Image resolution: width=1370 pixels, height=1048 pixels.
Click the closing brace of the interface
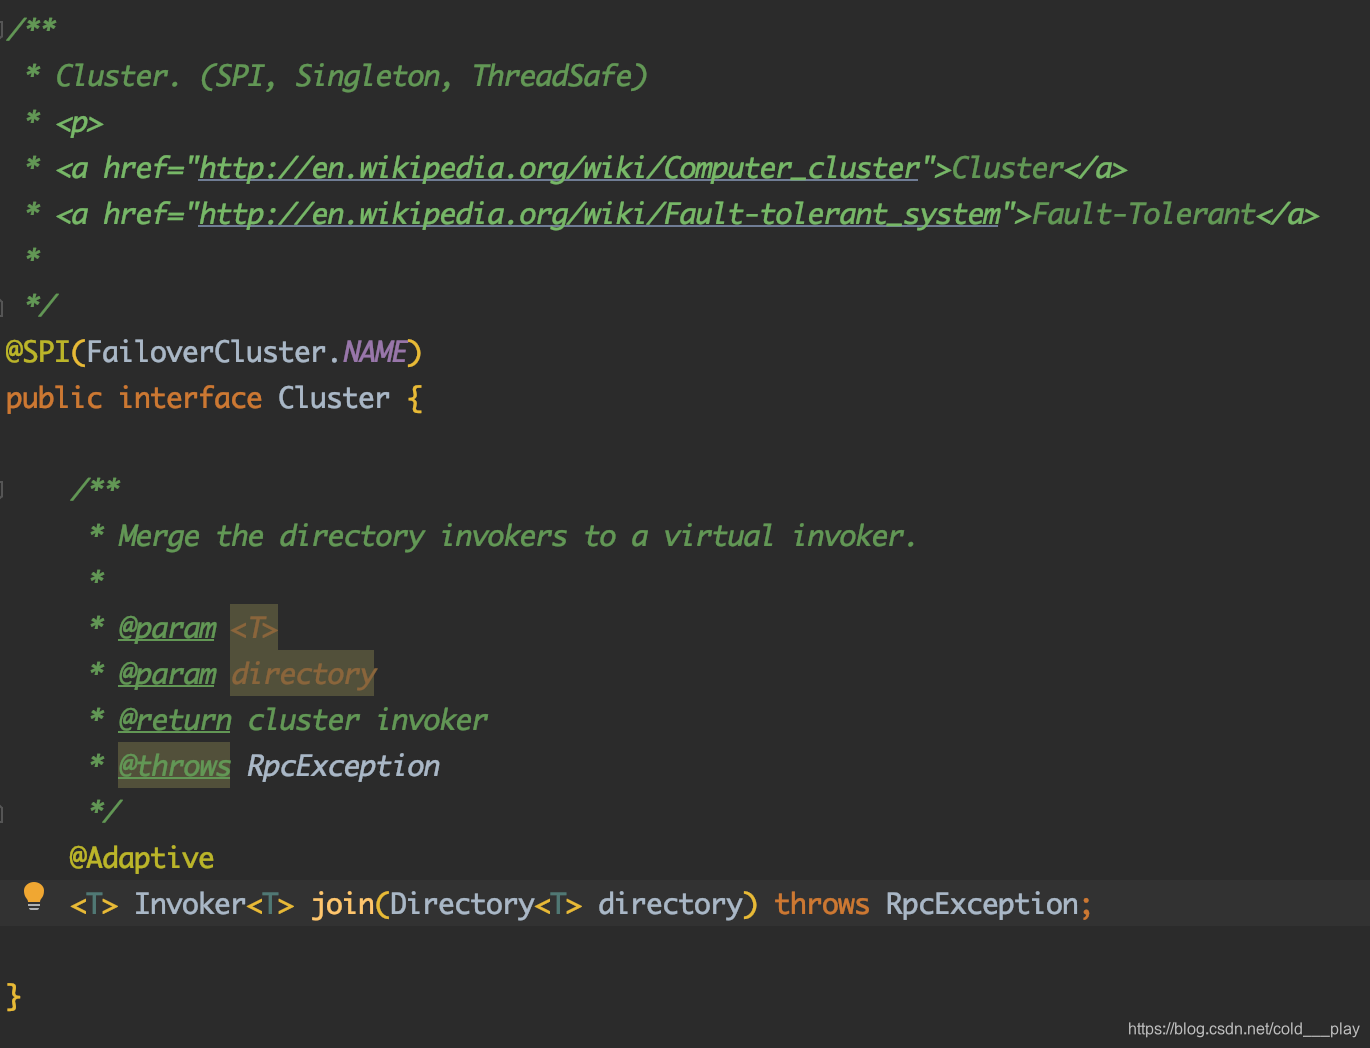[13, 996]
